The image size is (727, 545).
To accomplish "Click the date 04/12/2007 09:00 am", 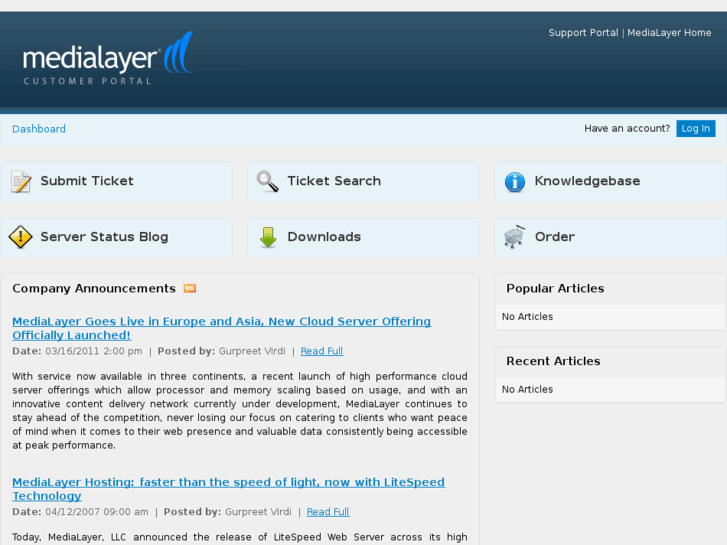I will tap(97, 512).
